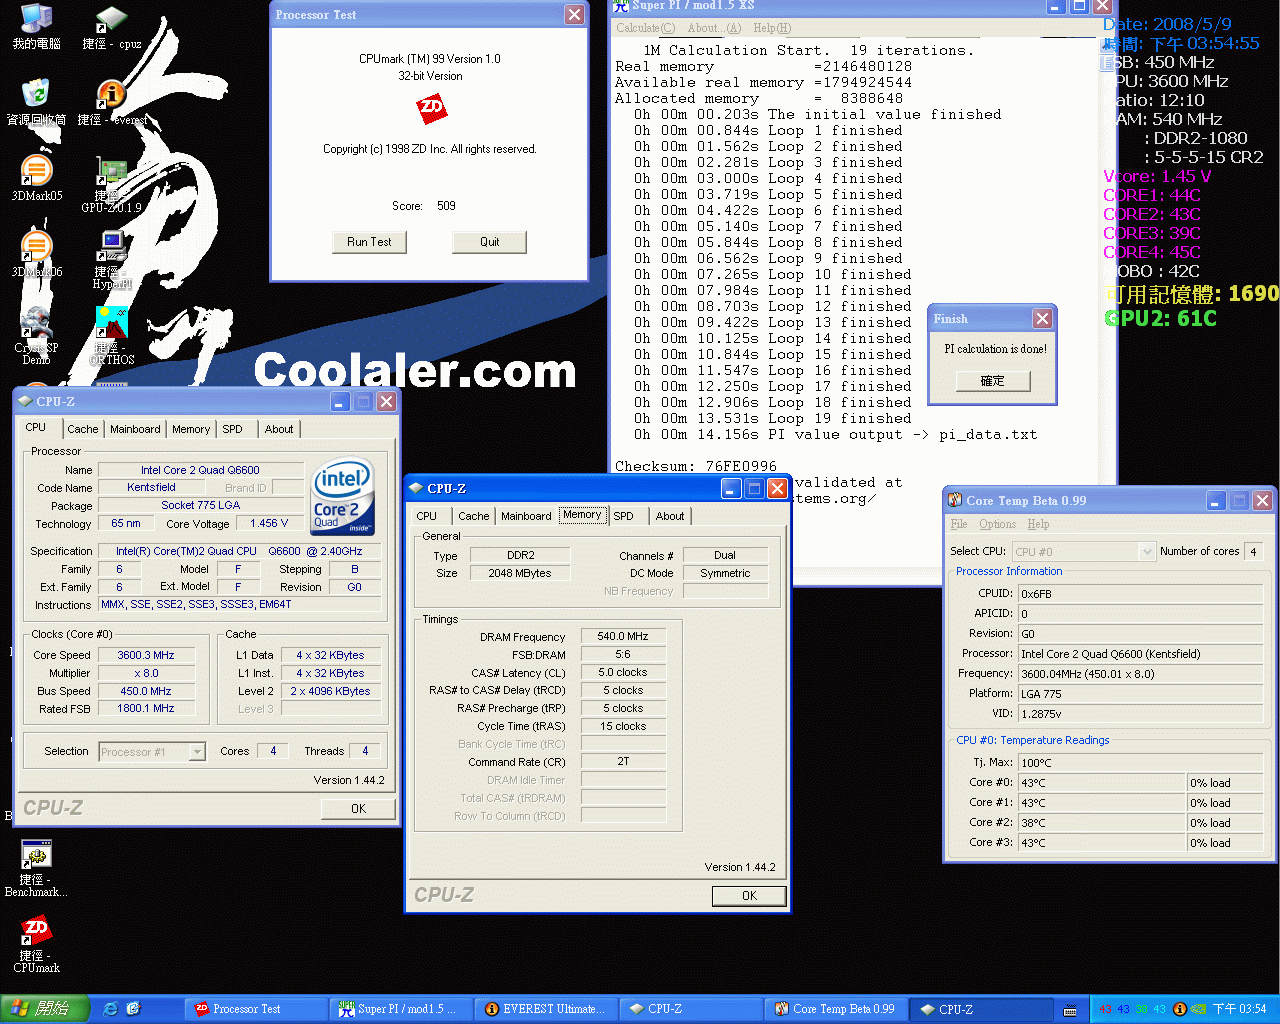Switch to CPU tab in Memory CPU-Z window
Screen dimensions: 1280x1024
point(427,516)
